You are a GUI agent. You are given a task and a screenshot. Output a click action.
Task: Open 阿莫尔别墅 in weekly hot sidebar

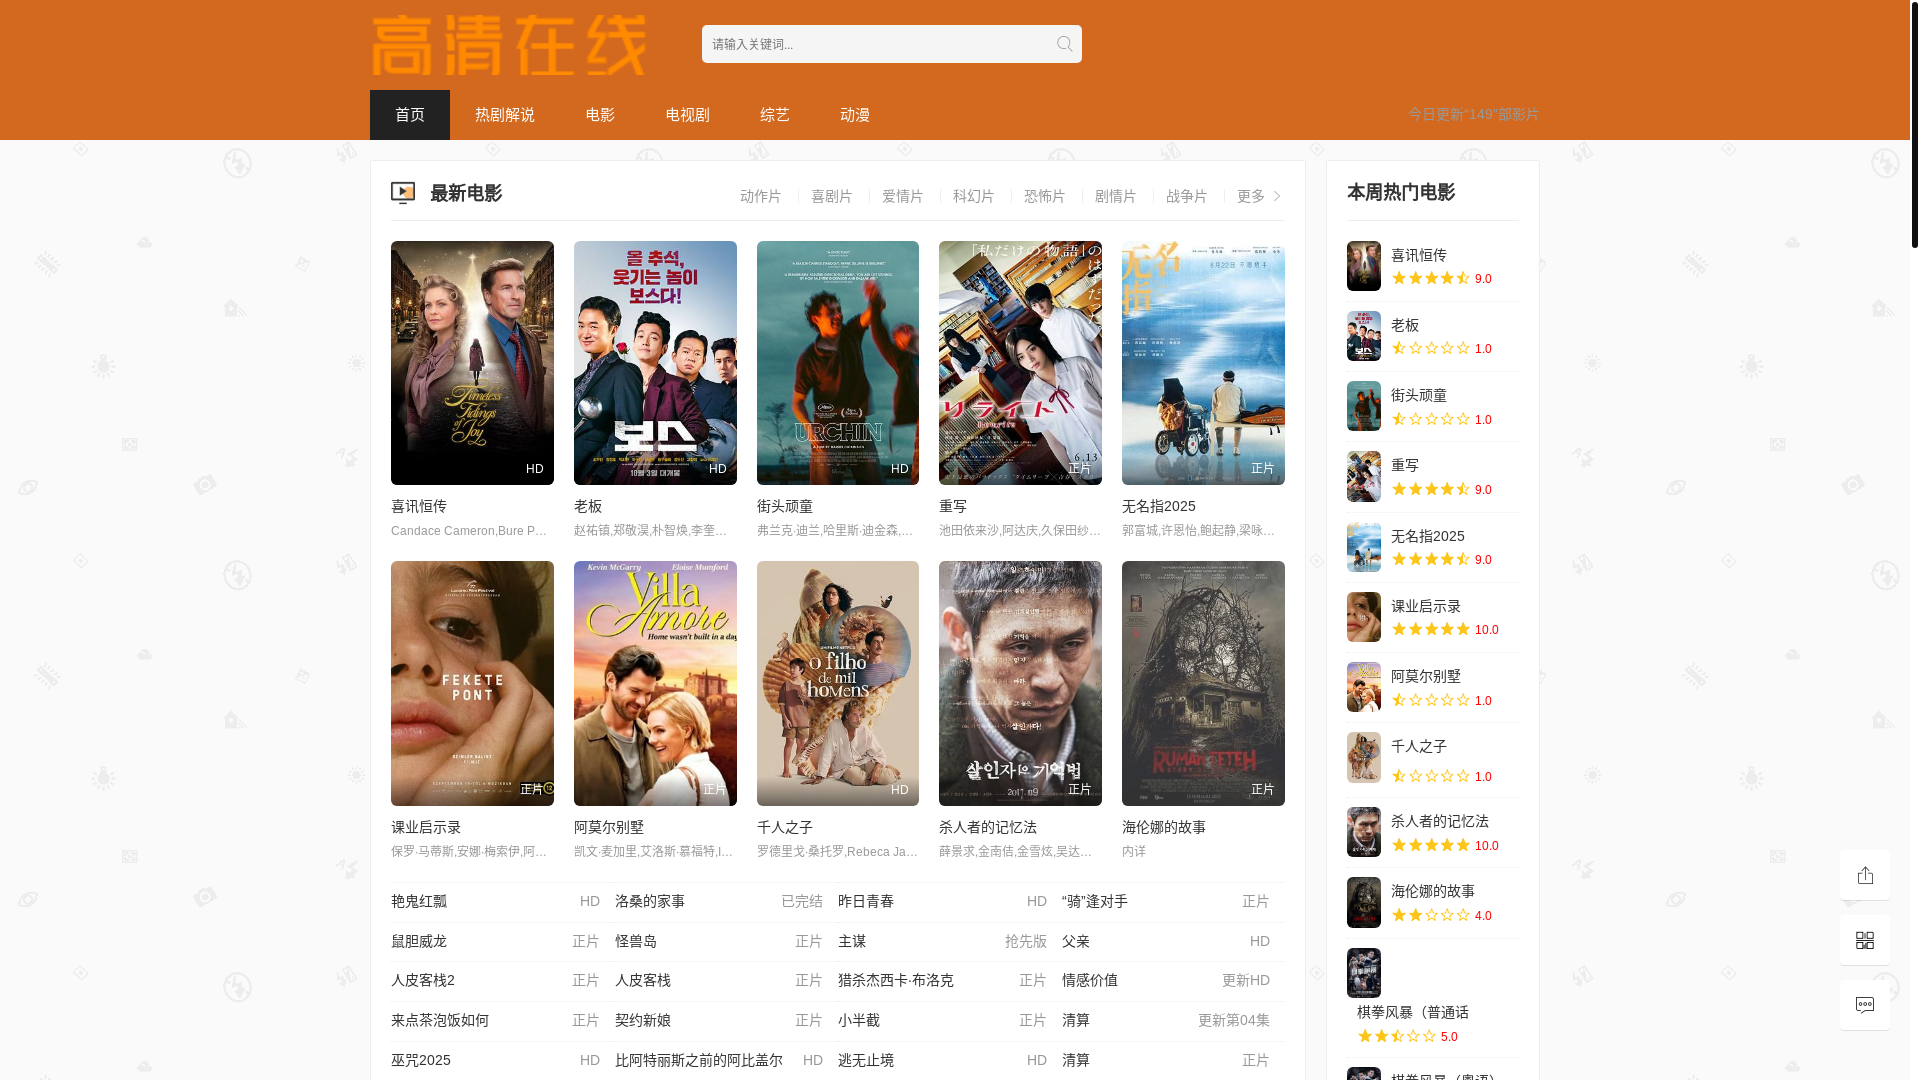click(1426, 676)
